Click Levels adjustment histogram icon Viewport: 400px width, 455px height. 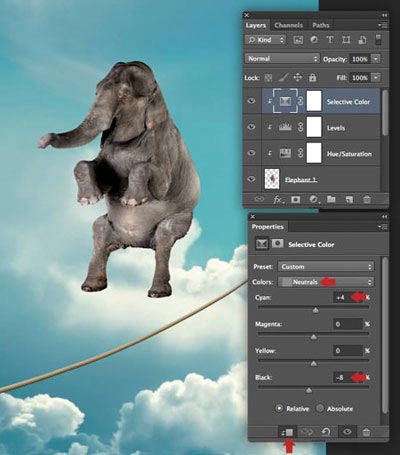tap(285, 127)
